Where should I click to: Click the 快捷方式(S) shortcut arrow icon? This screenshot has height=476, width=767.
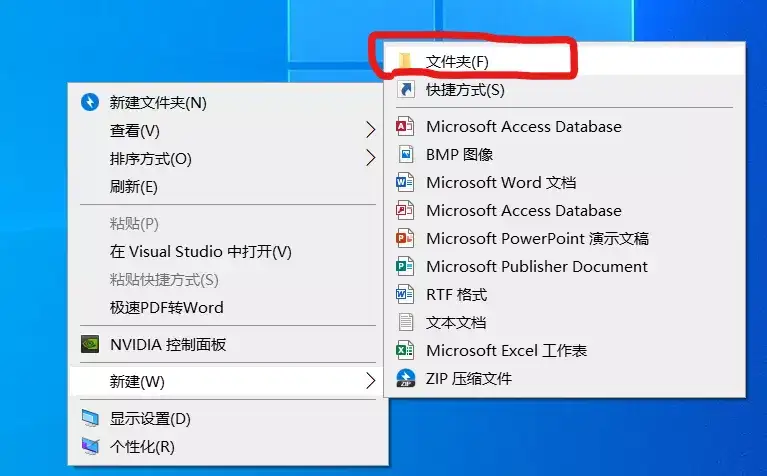click(x=406, y=90)
